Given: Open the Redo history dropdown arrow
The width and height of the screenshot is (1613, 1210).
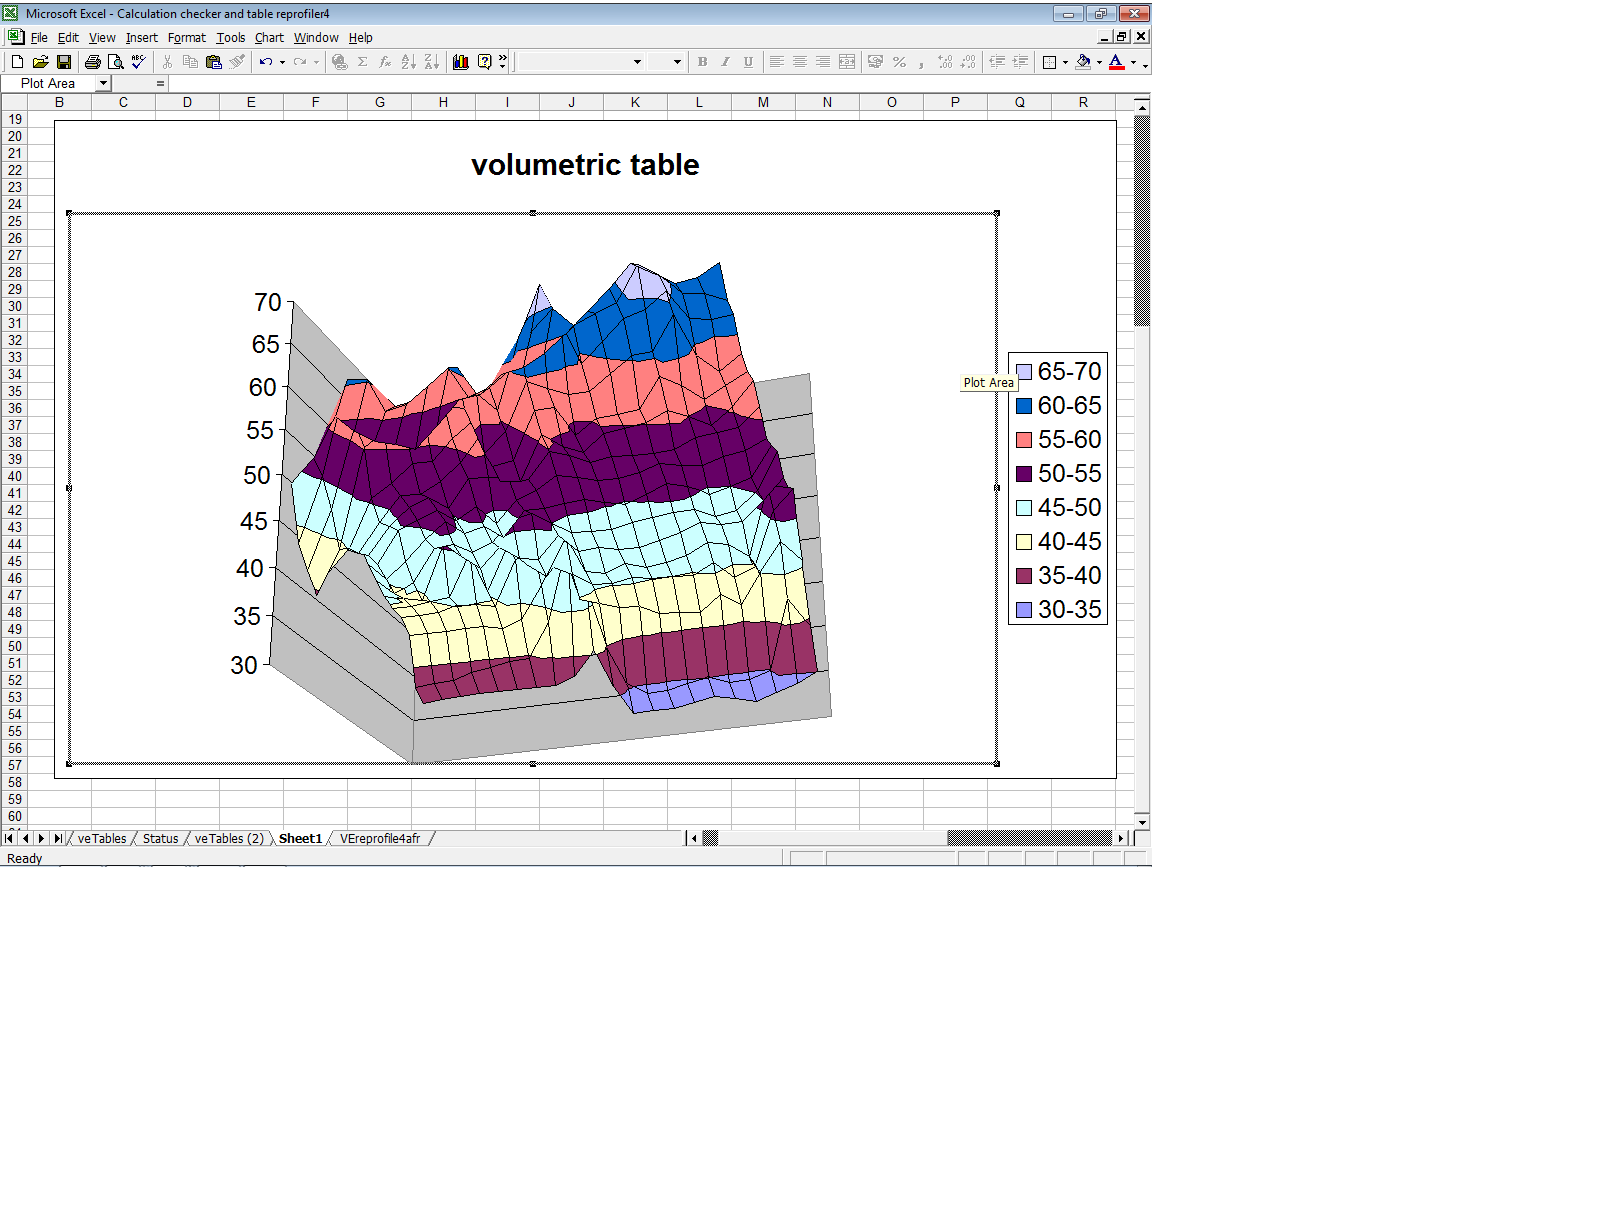Looking at the screenshot, I should (316, 62).
